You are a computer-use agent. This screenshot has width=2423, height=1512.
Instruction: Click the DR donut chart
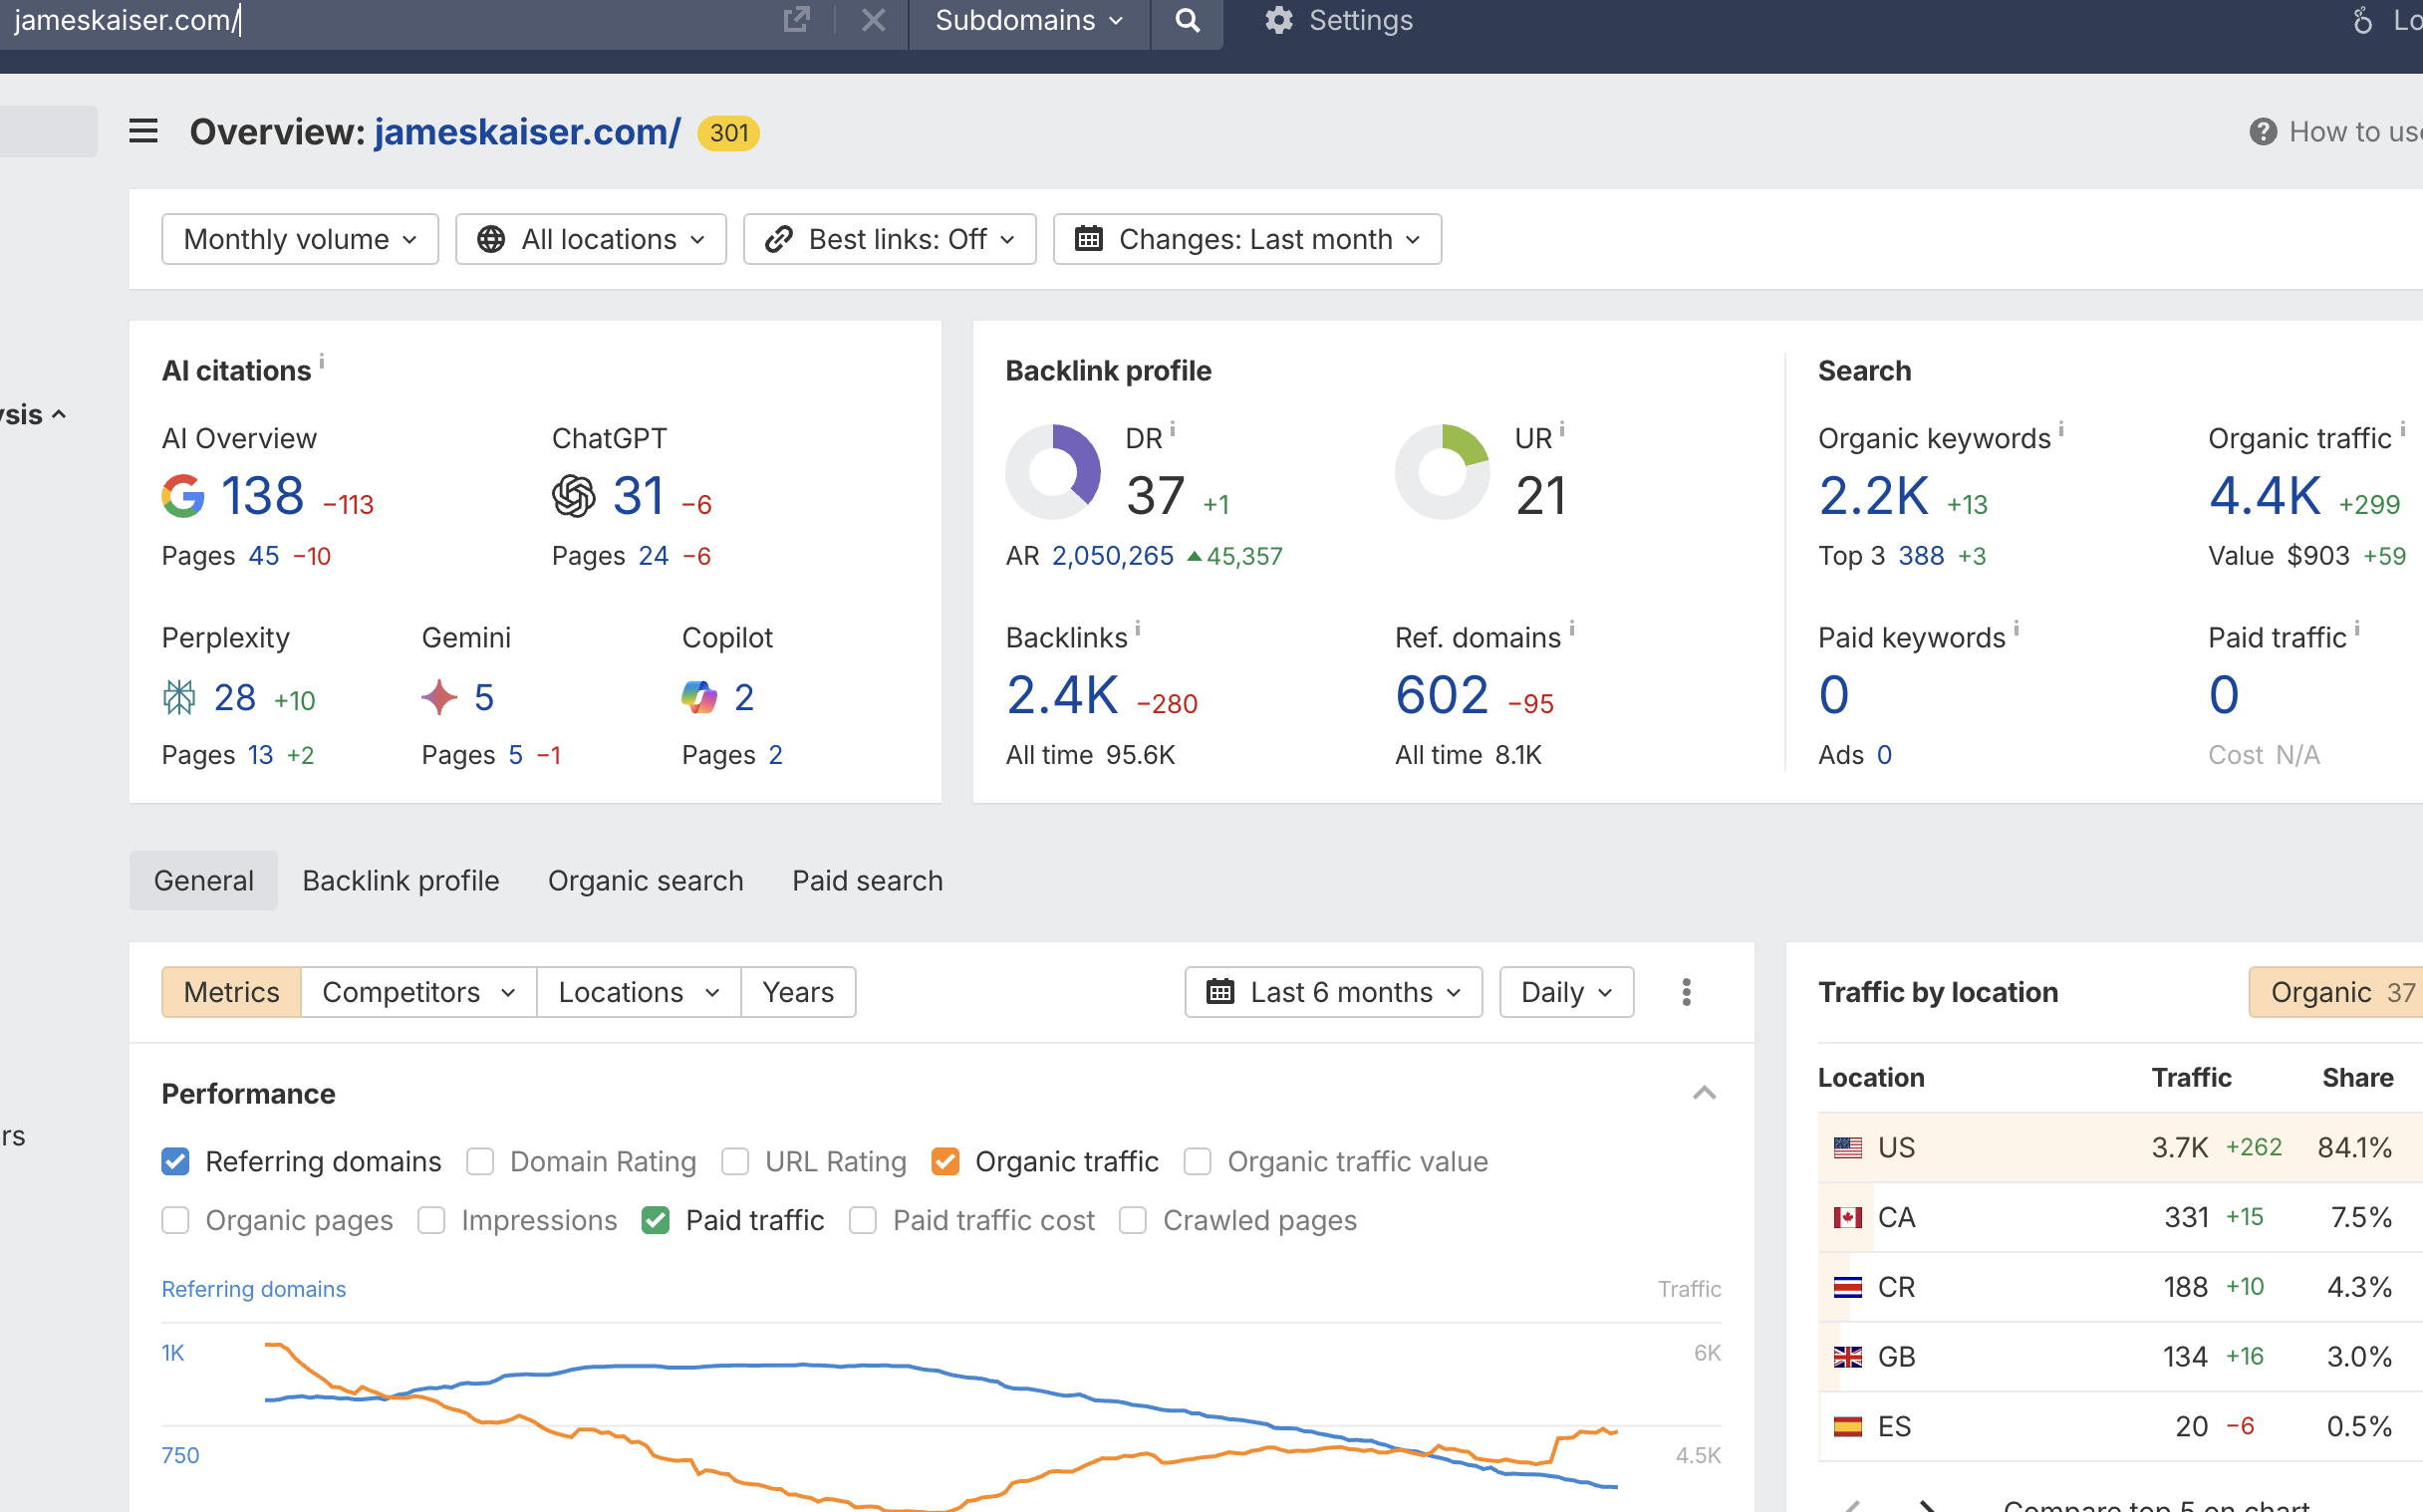tap(1052, 472)
